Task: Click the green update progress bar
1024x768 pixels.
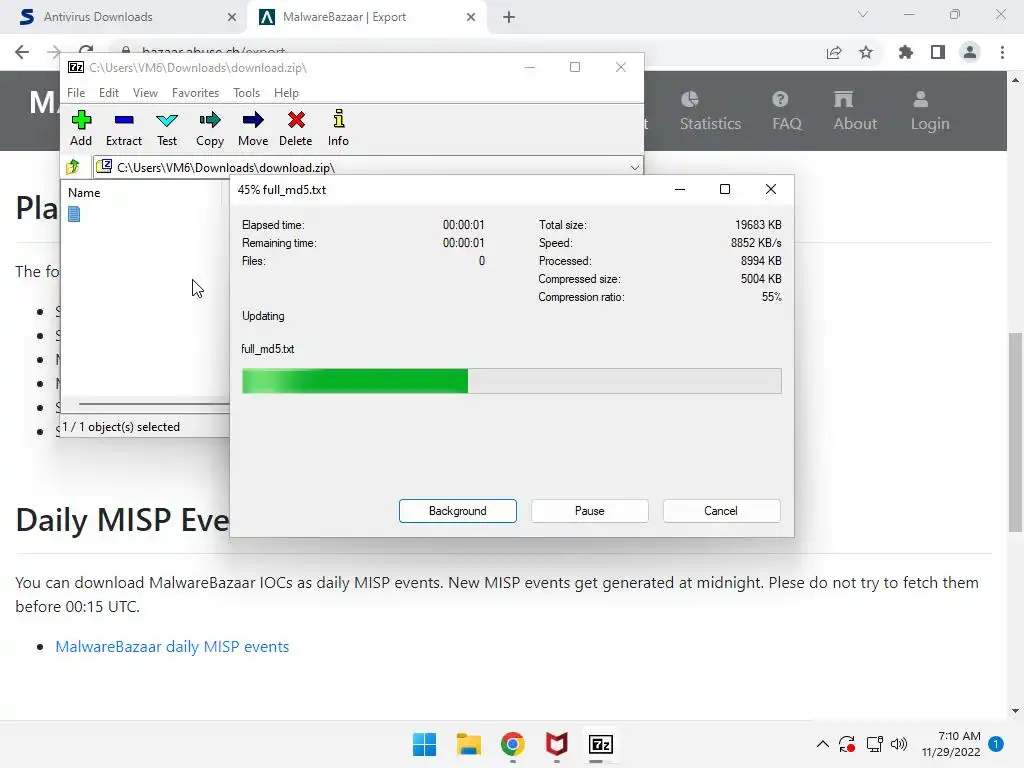Action: (x=511, y=381)
